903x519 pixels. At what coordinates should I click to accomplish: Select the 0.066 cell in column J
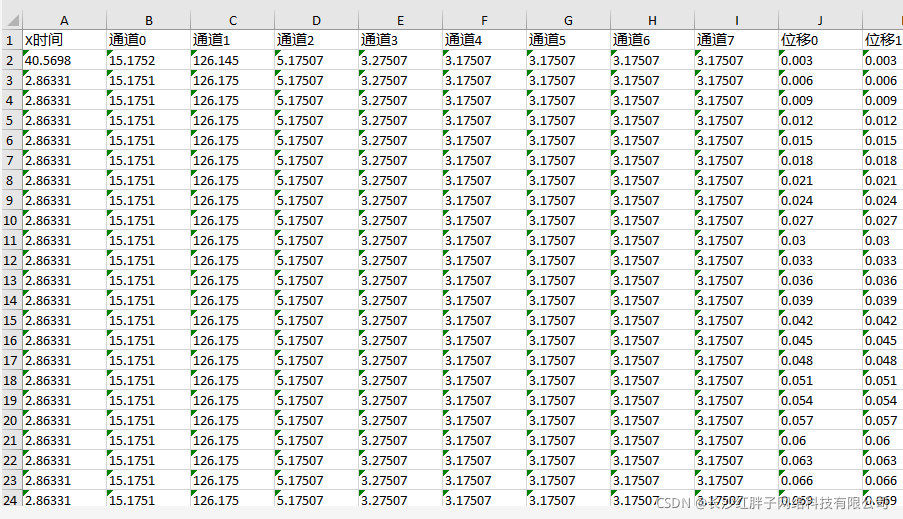tap(821, 480)
